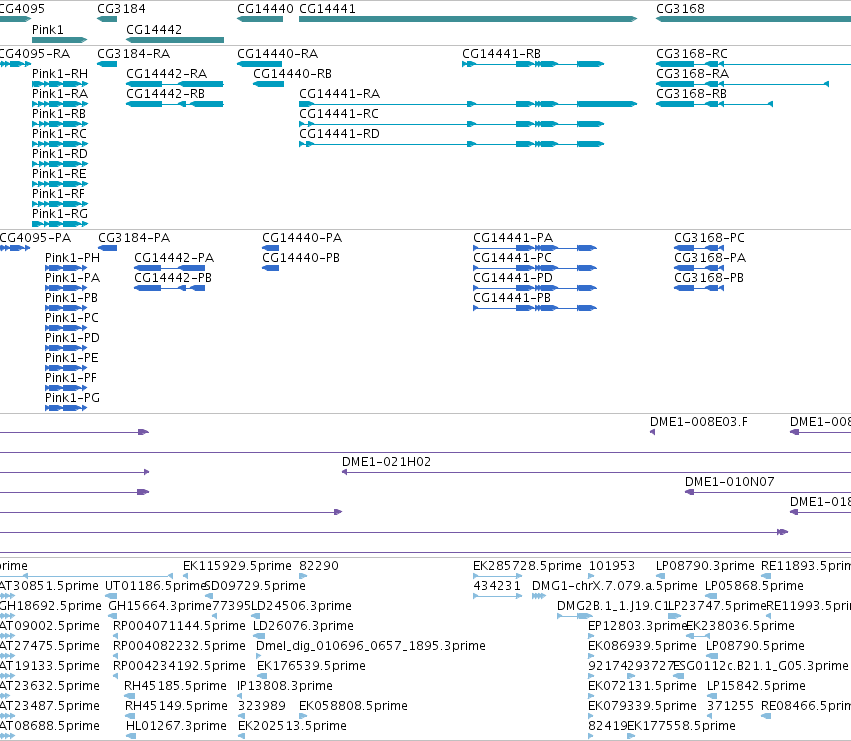
Task: Click protein CG14441-PD label
Action: pyautogui.click(x=513, y=278)
